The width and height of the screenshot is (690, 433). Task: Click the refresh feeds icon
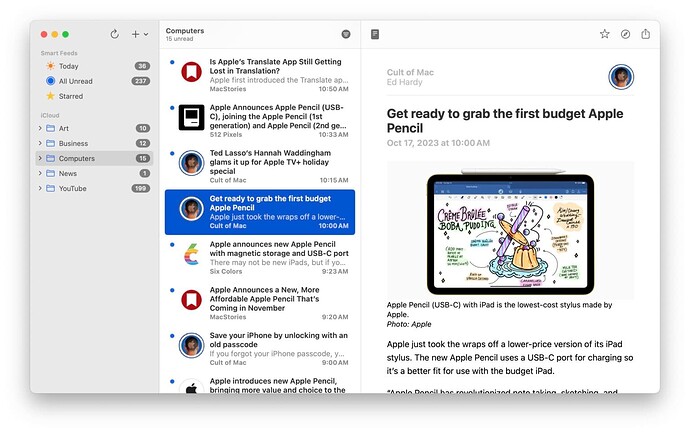[x=114, y=34]
